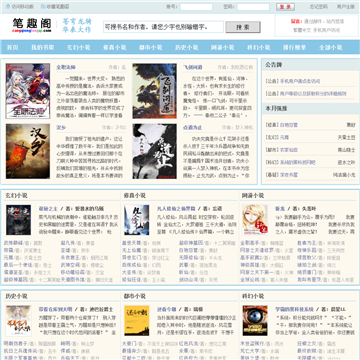Click the 诡秘之主 title link
The width and height of the screenshot is (360, 360).
tap(48, 209)
